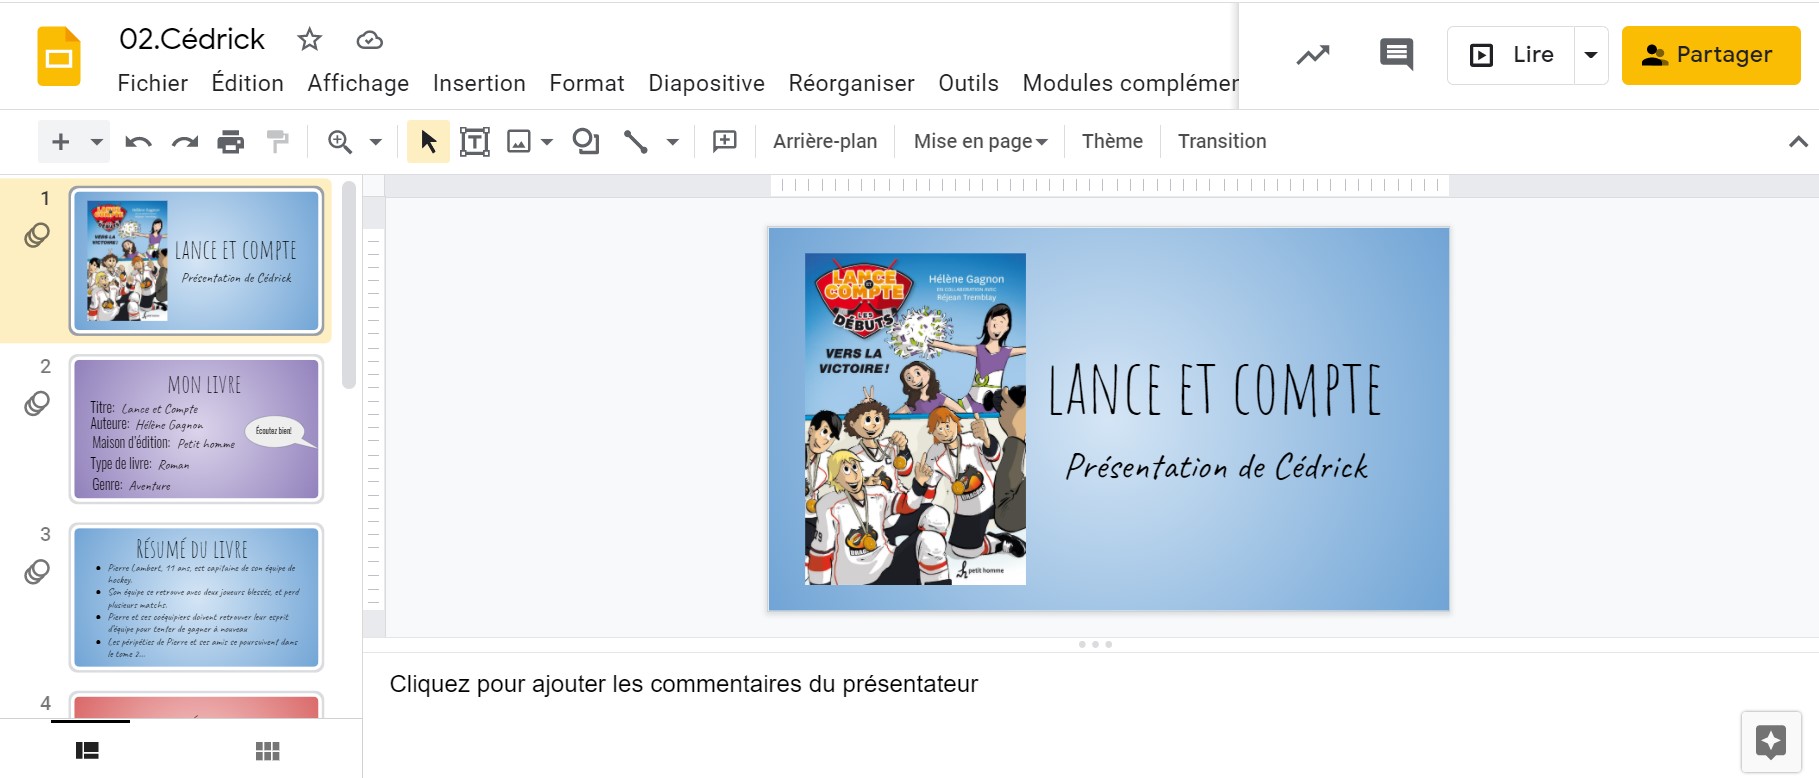
Task: Open the Affichage menu
Action: [x=358, y=83]
